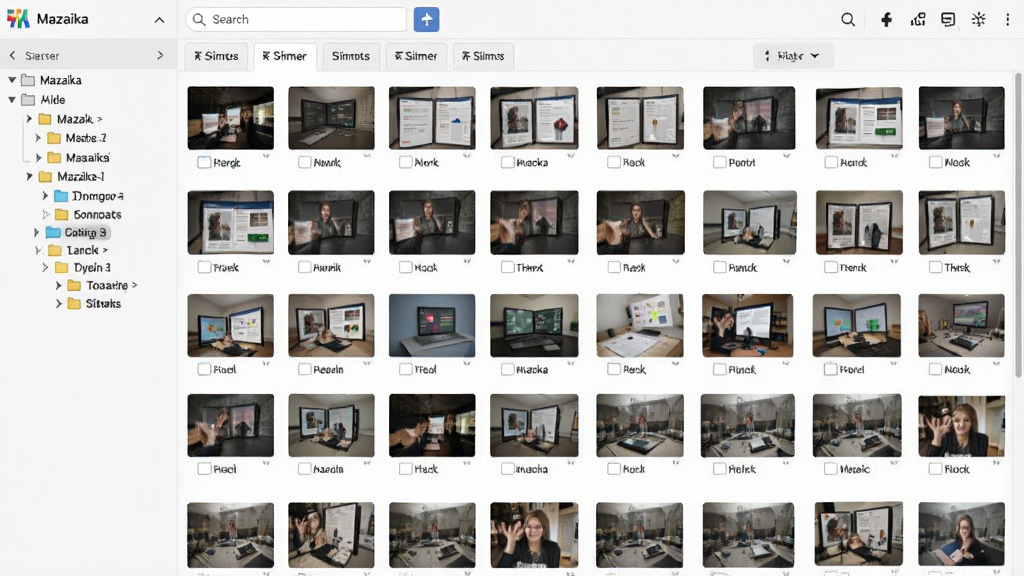
Task: Open the three-dot more options menu
Action: (x=1008, y=20)
